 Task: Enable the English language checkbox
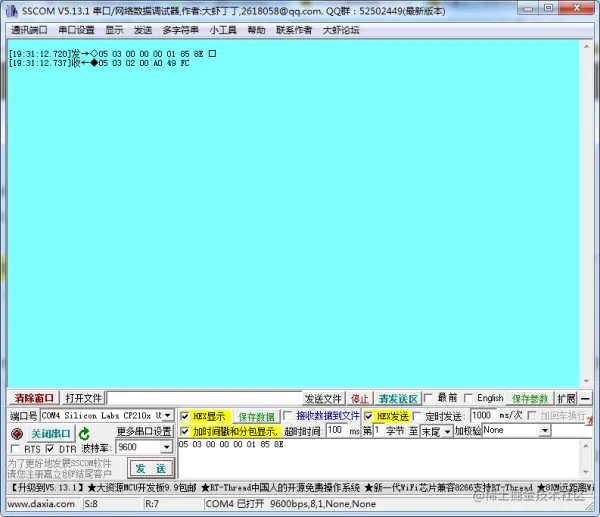[468, 398]
